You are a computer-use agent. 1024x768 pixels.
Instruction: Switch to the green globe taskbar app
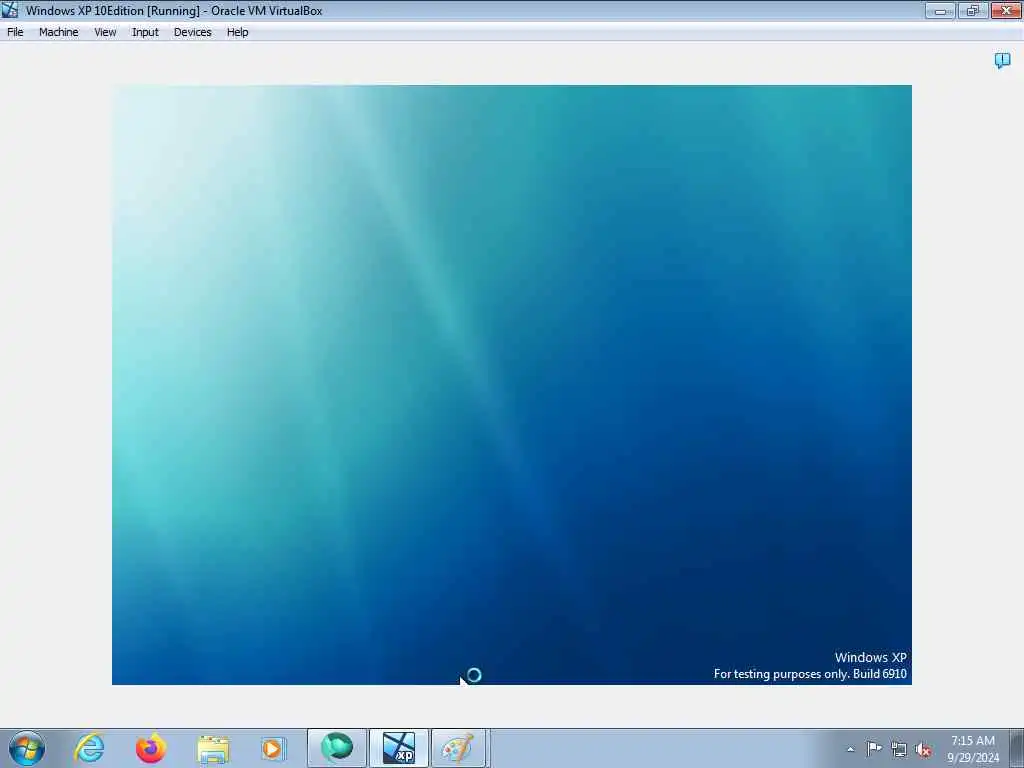[337, 748]
